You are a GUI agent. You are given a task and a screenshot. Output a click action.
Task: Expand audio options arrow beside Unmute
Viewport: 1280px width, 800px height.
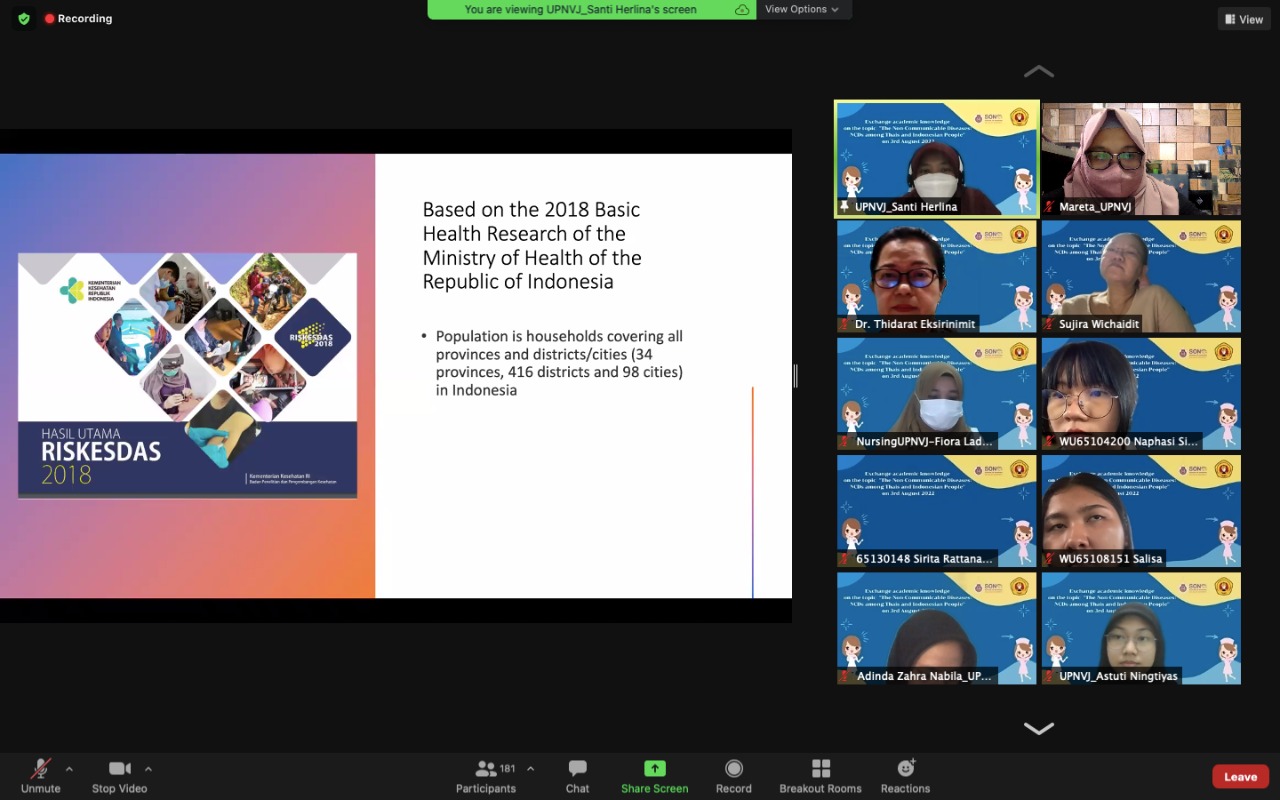69,769
